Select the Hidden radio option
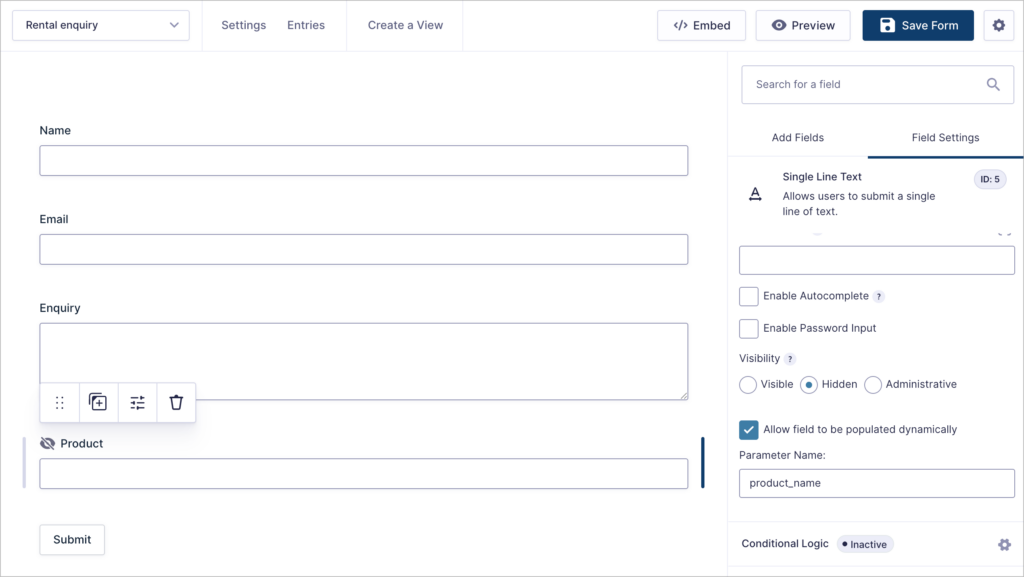This screenshot has height=577, width=1024. (808, 385)
